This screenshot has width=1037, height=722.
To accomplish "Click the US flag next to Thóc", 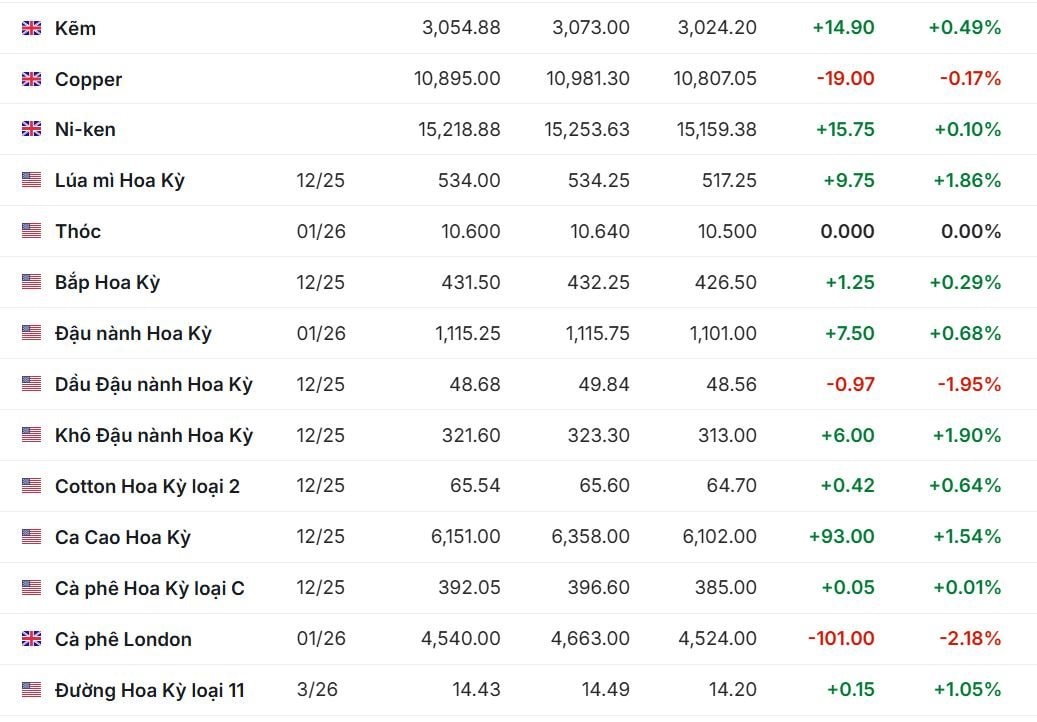I will click(x=32, y=231).
